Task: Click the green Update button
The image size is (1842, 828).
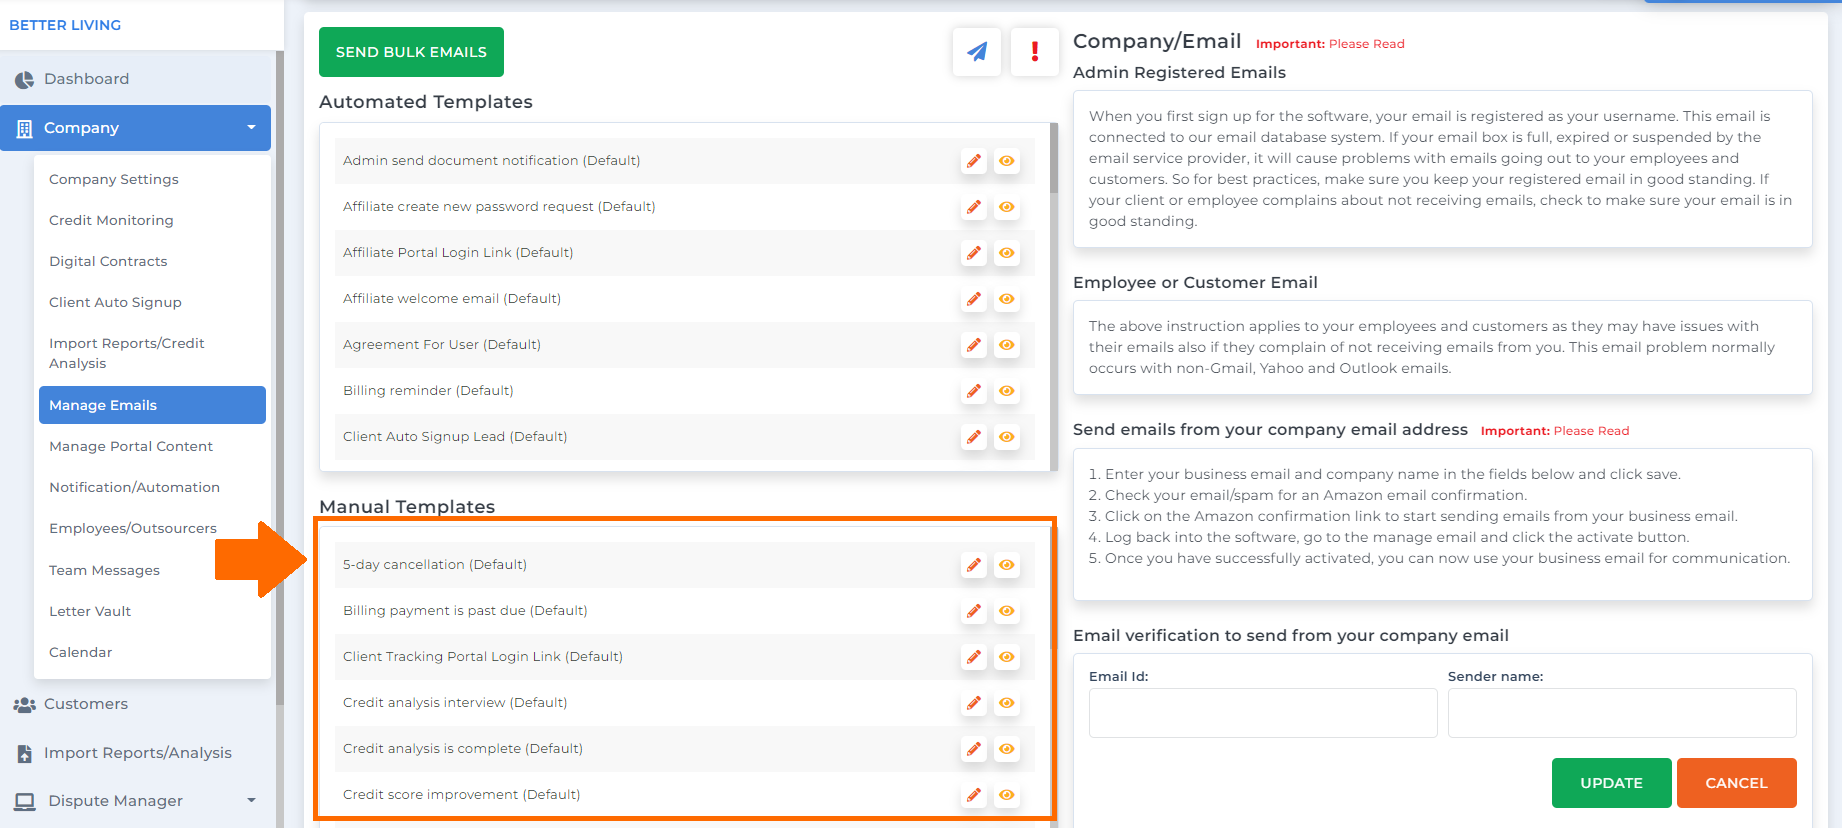Action: point(1611,783)
